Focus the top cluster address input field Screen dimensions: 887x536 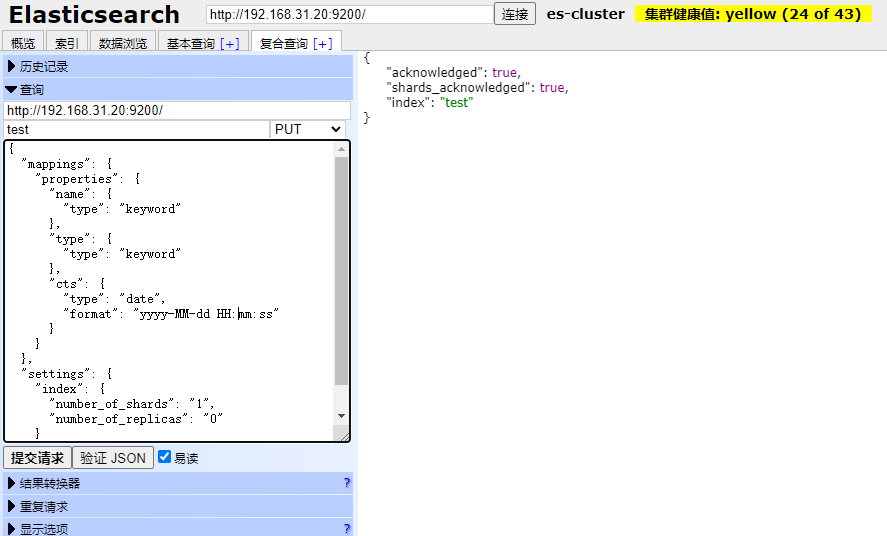349,14
